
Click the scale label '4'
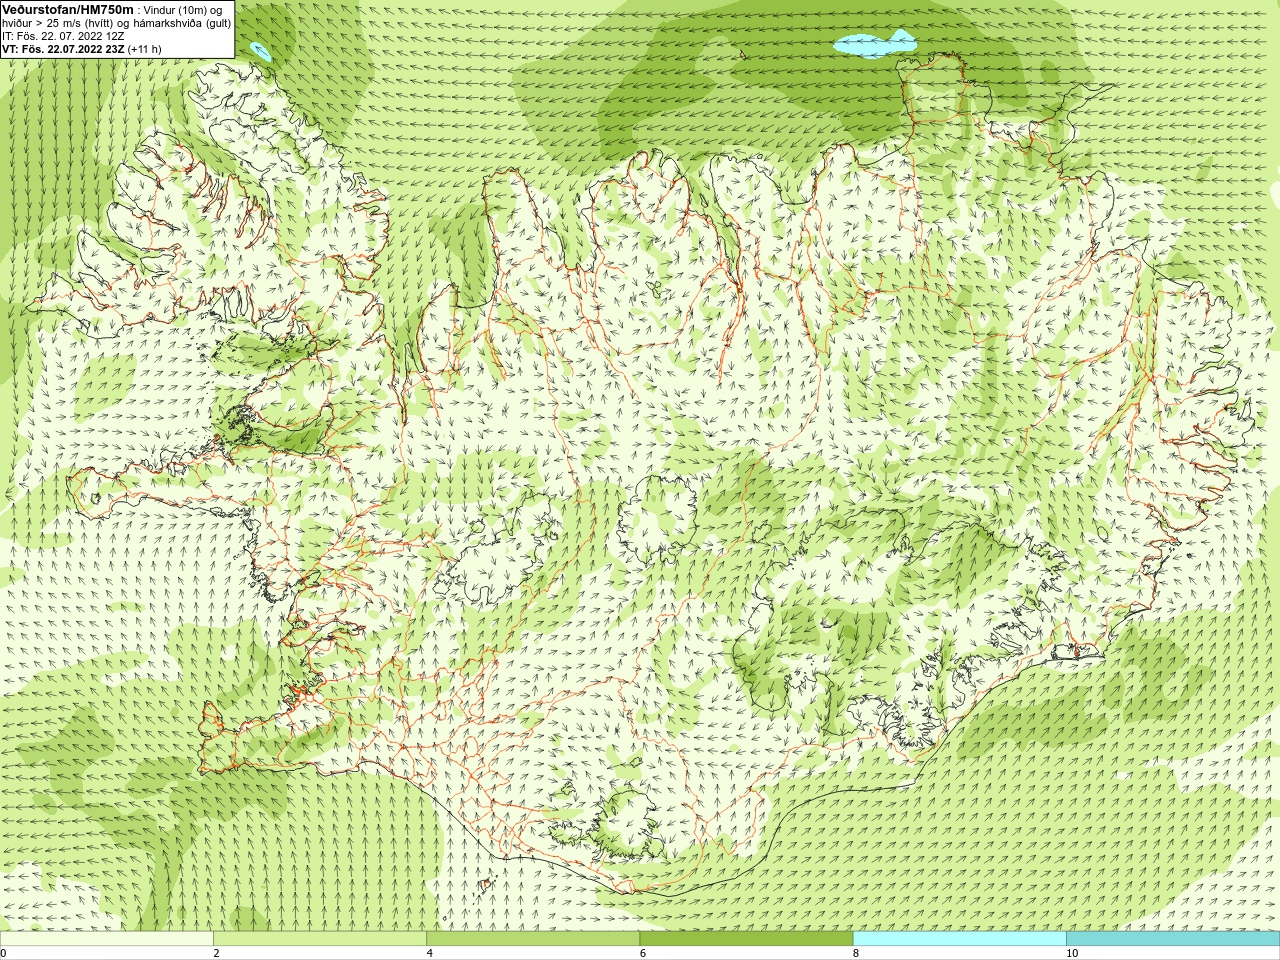coord(429,953)
